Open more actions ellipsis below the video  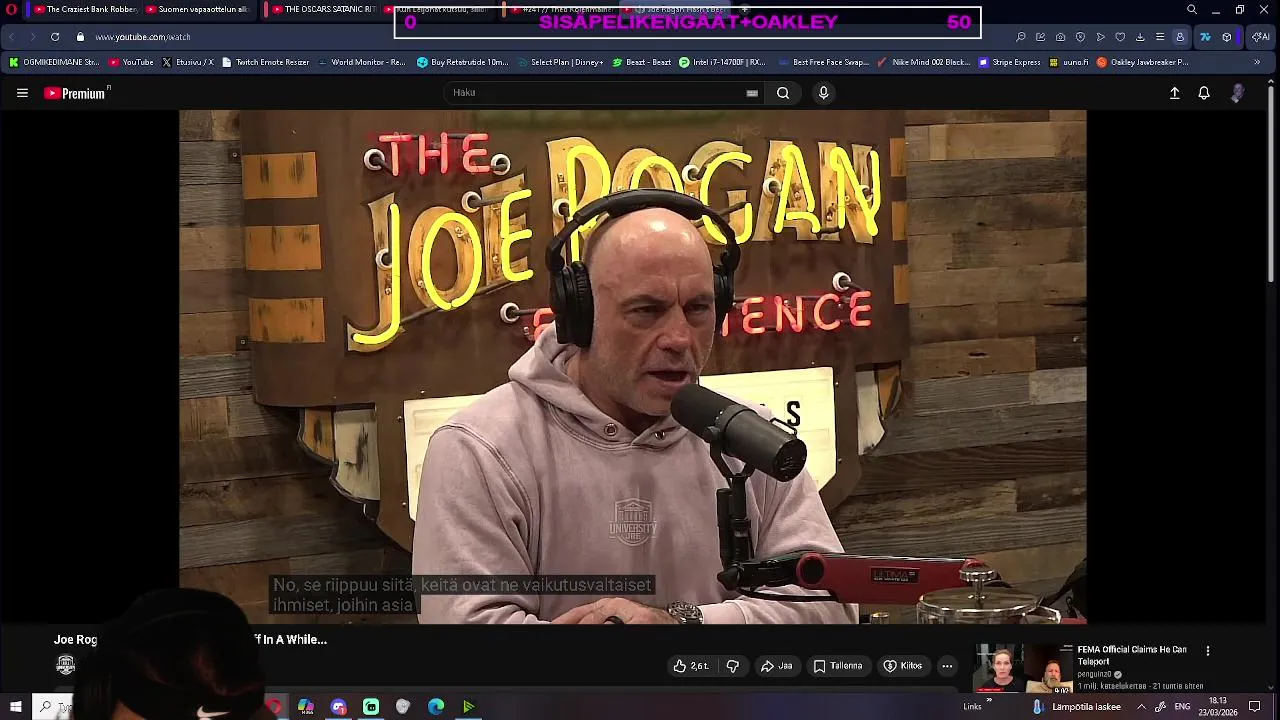pos(947,666)
